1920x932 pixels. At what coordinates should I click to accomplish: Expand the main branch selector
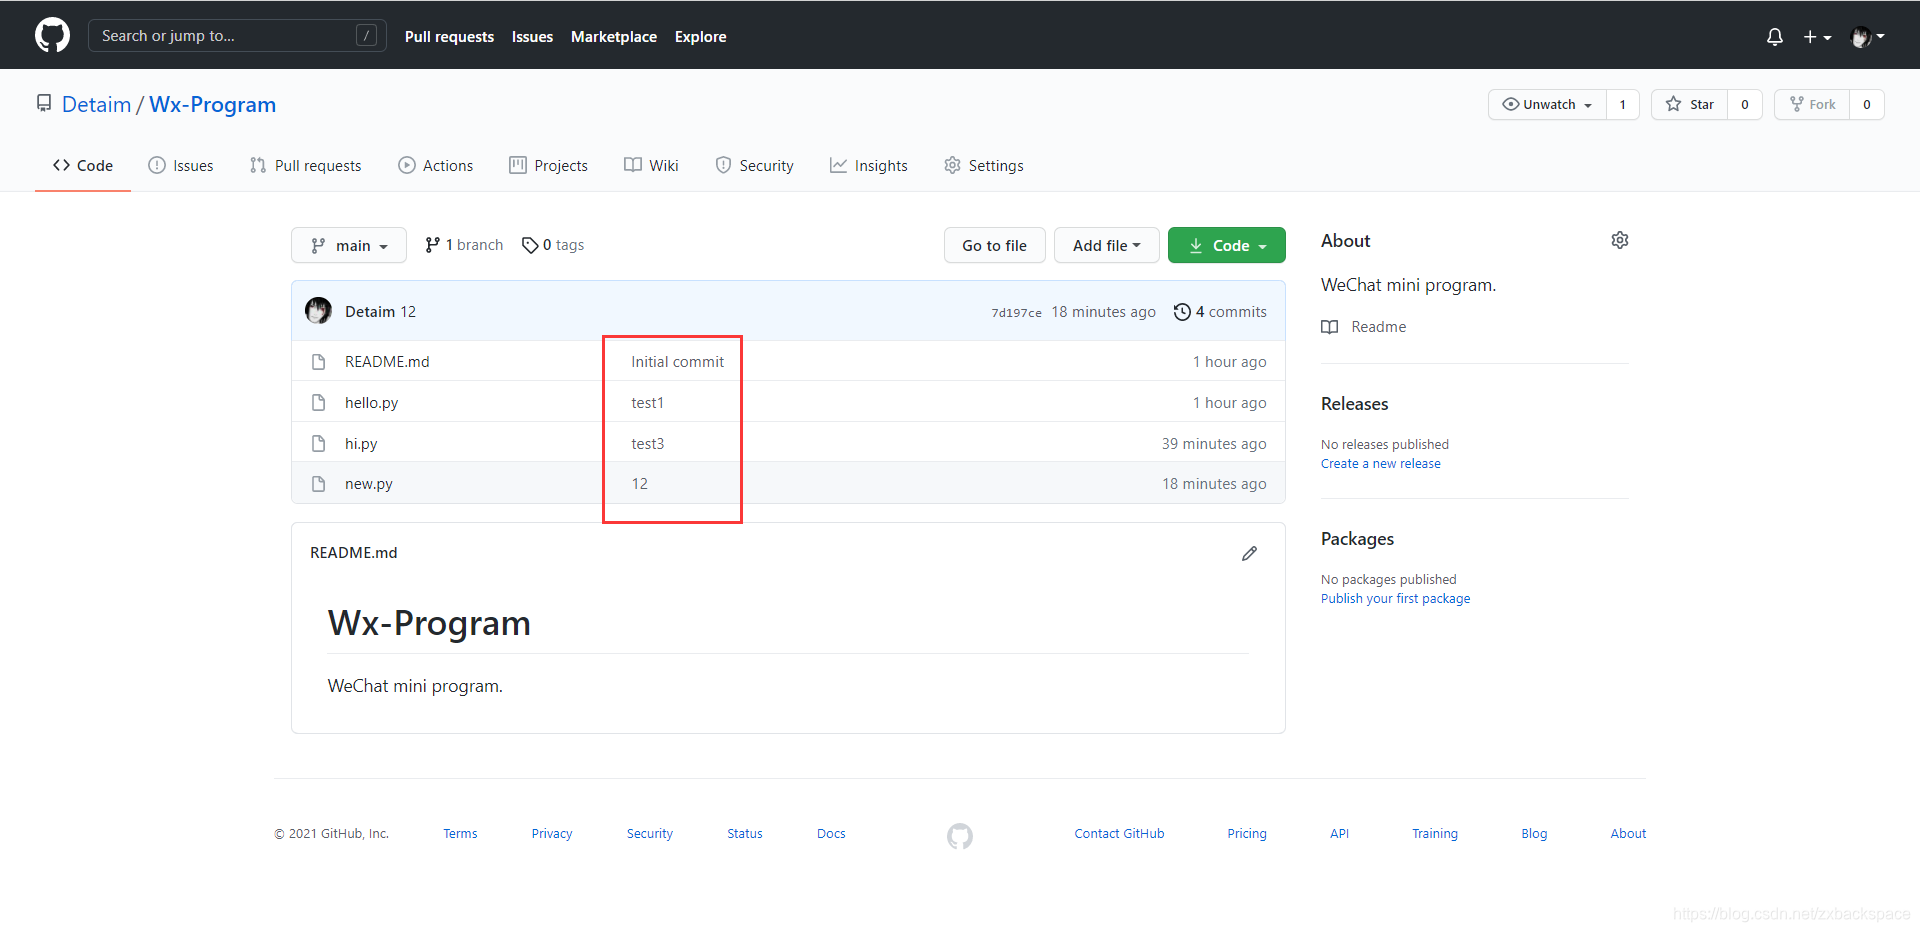349,246
